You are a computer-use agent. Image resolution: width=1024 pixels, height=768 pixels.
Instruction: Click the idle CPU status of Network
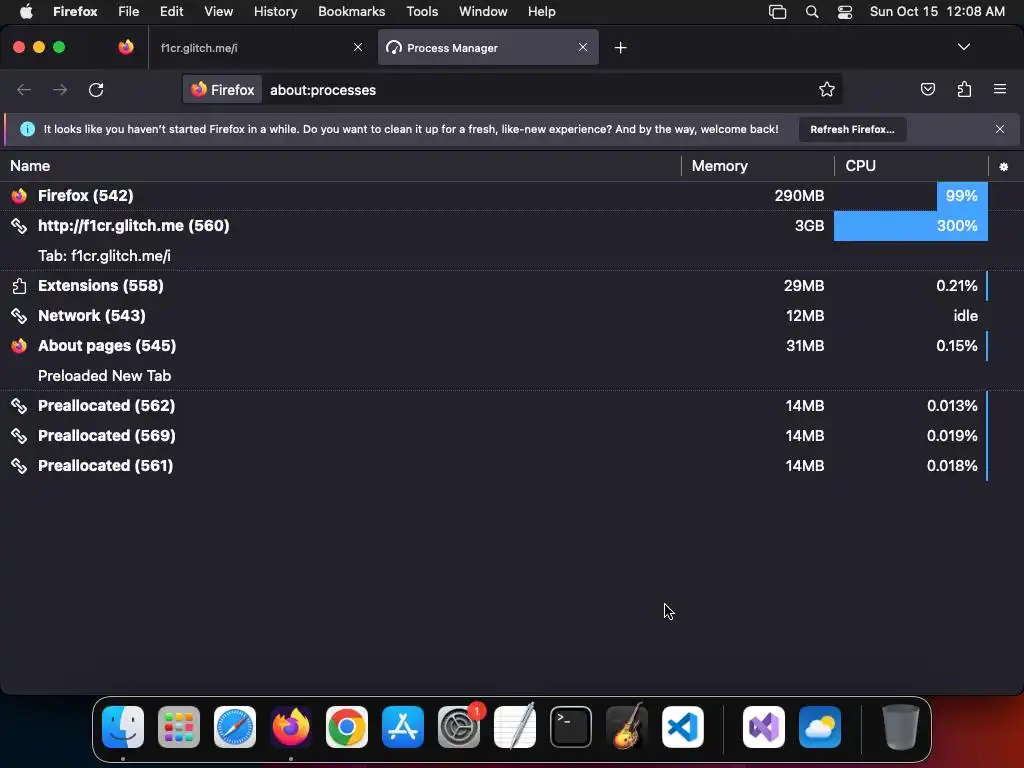coord(965,316)
